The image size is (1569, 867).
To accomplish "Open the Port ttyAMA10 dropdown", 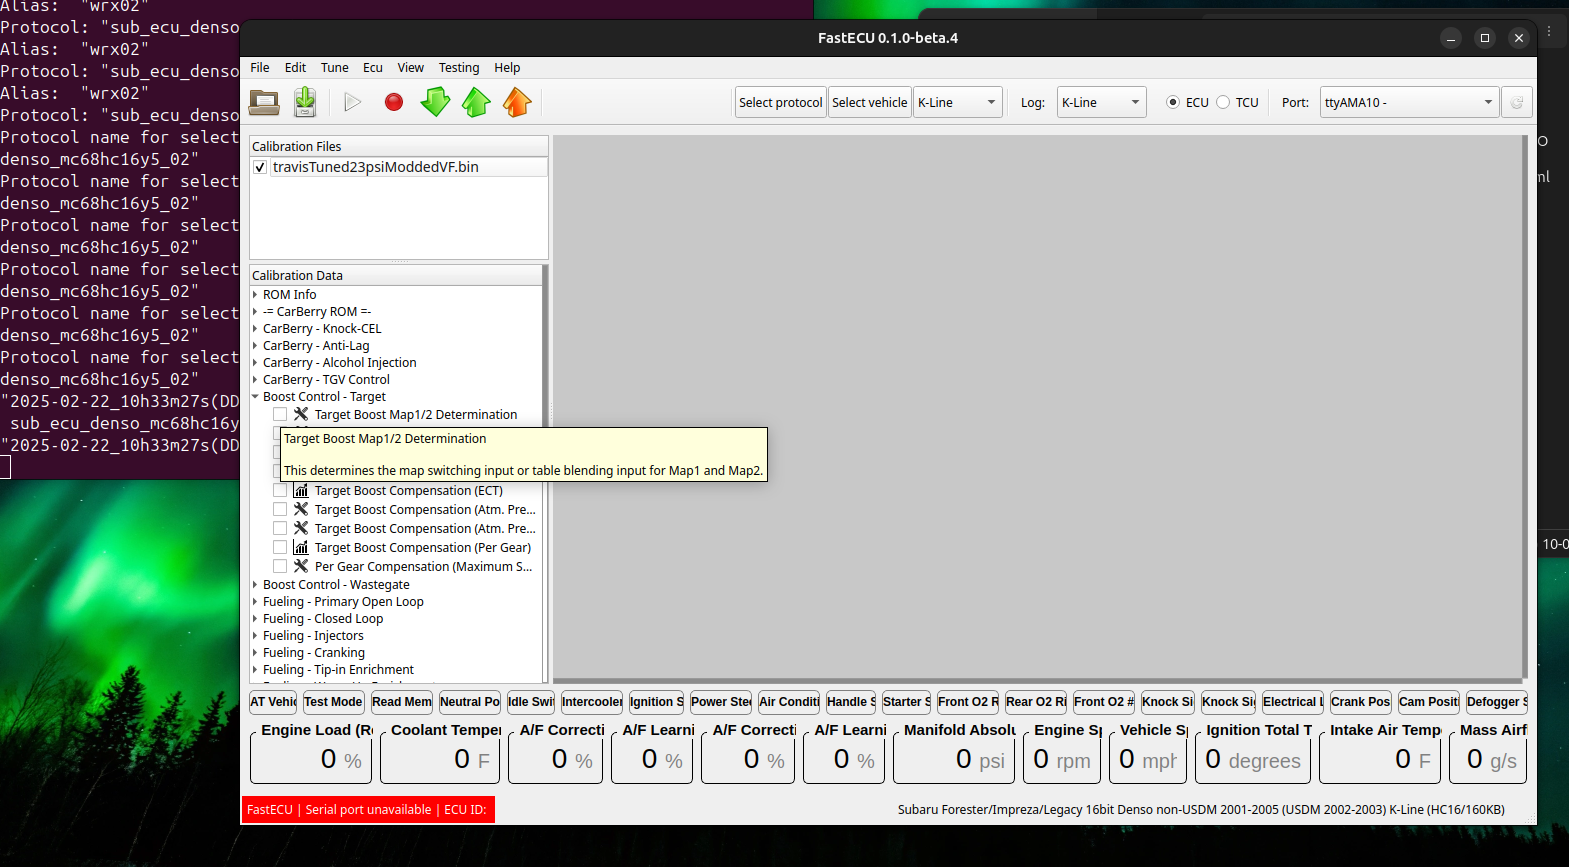I will [1409, 102].
